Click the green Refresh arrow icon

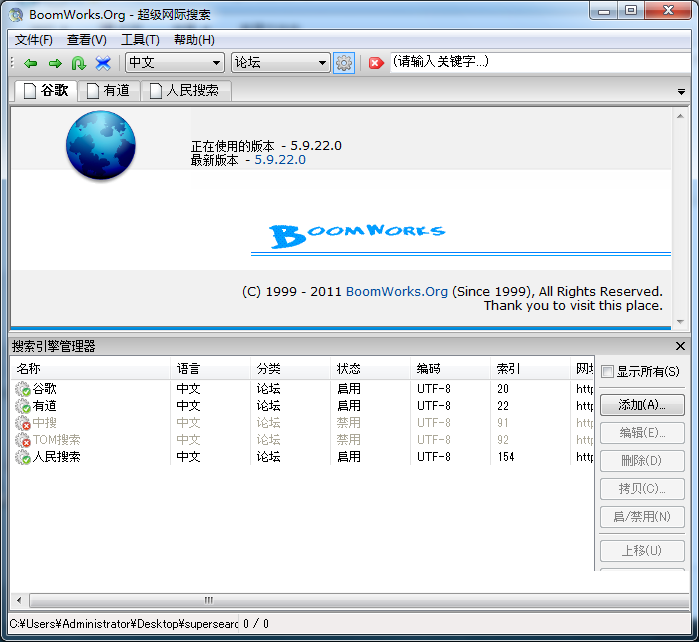point(79,63)
